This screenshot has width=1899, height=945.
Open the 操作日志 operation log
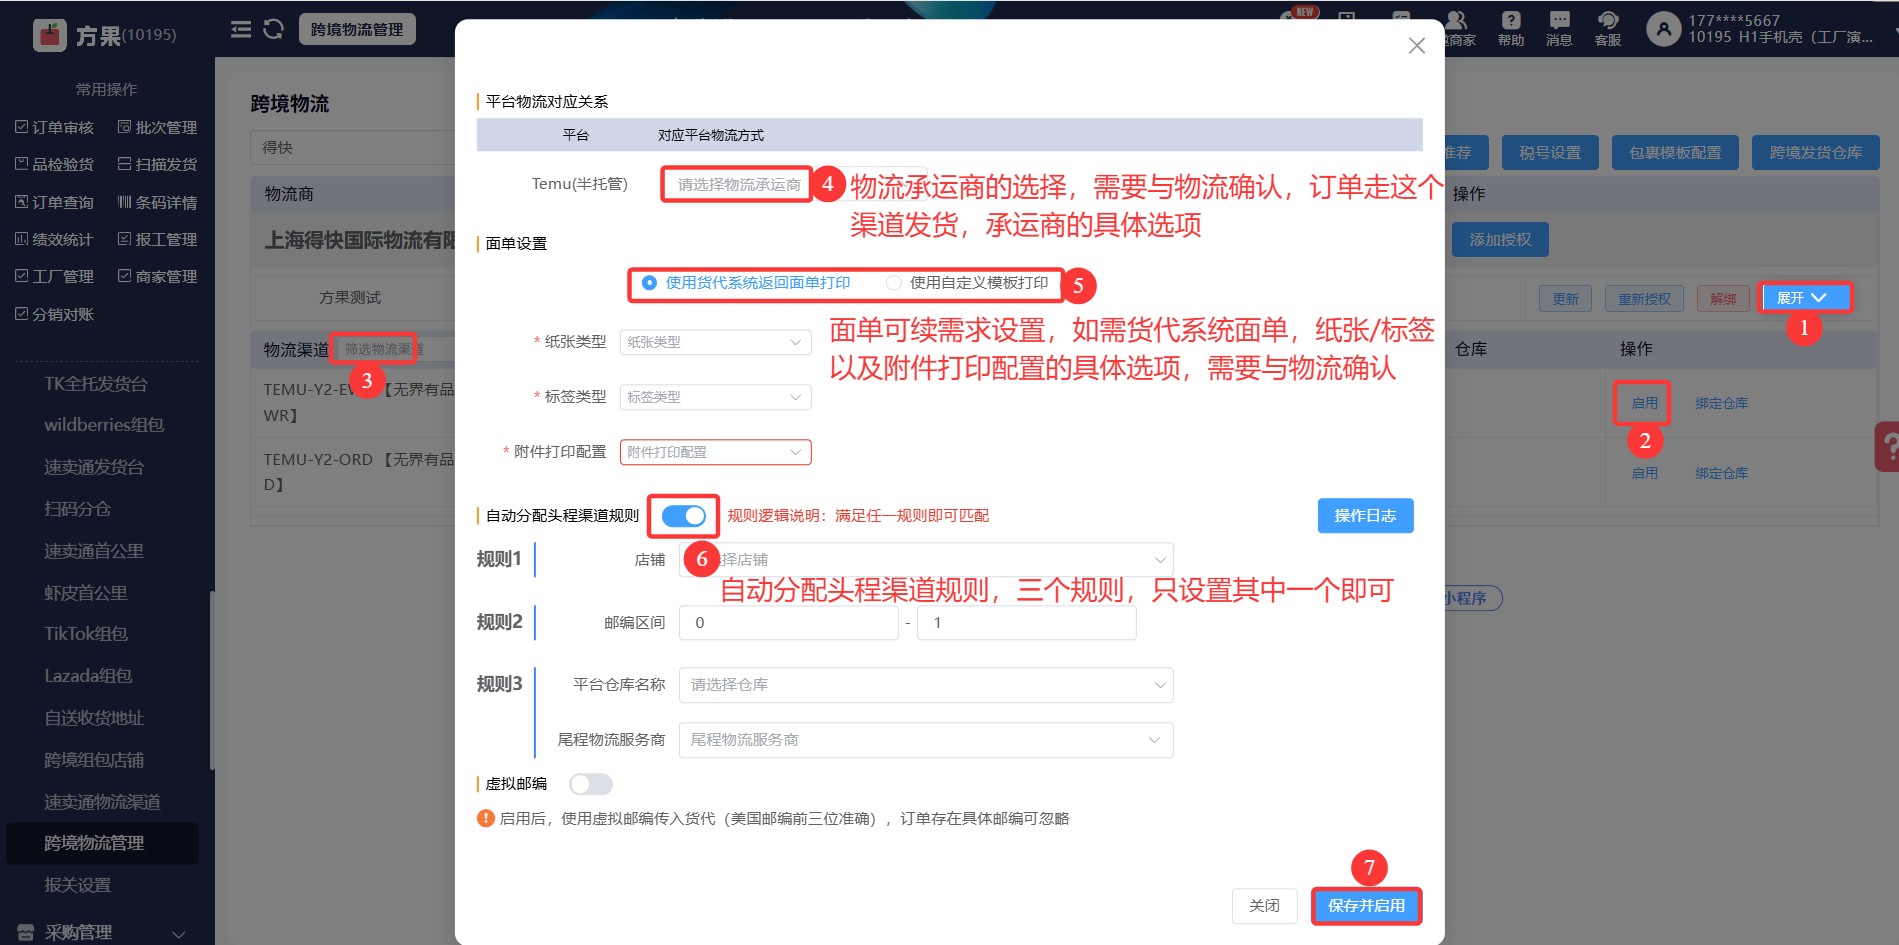pos(1365,516)
